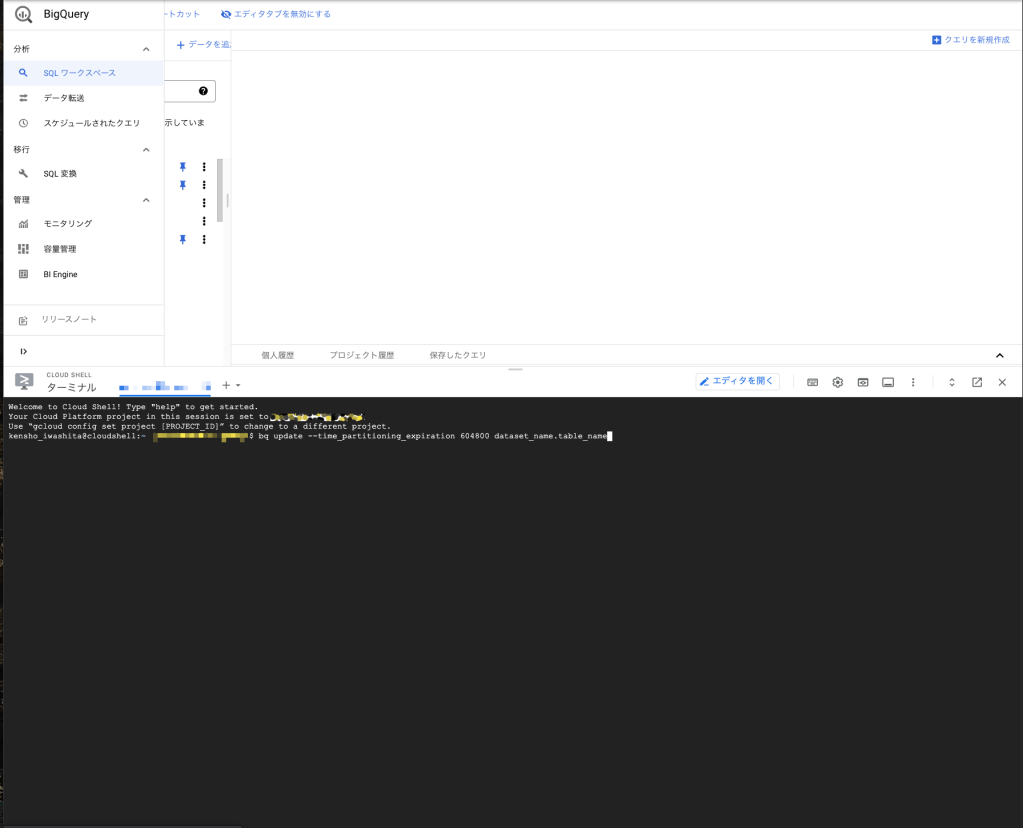The height and width of the screenshot is (828, 1023).
Task: Click Cloud Shell three-dot more menu
Action: (913, 382)
